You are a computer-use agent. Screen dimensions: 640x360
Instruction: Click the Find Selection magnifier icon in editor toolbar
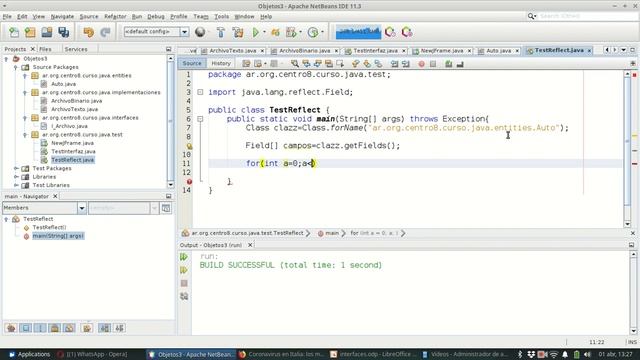tap(295, 64)
